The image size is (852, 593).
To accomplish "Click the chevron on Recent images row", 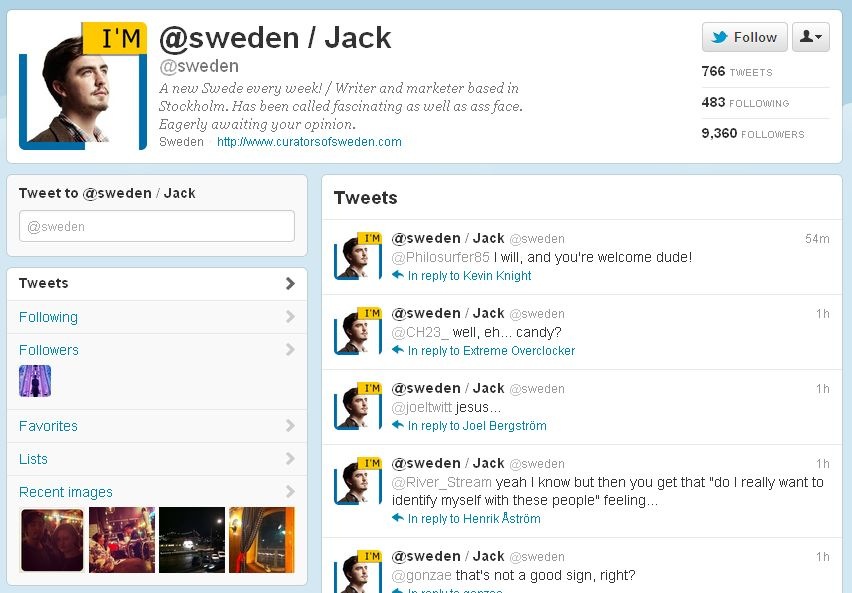I will click(x=290, y=492).
